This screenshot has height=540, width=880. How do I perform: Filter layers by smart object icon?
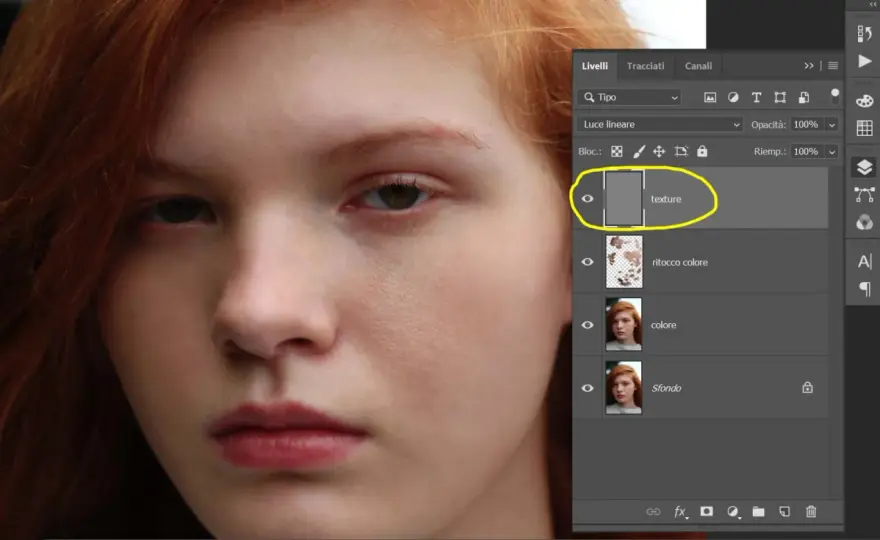pyautogui.click(x=804, y=98)
